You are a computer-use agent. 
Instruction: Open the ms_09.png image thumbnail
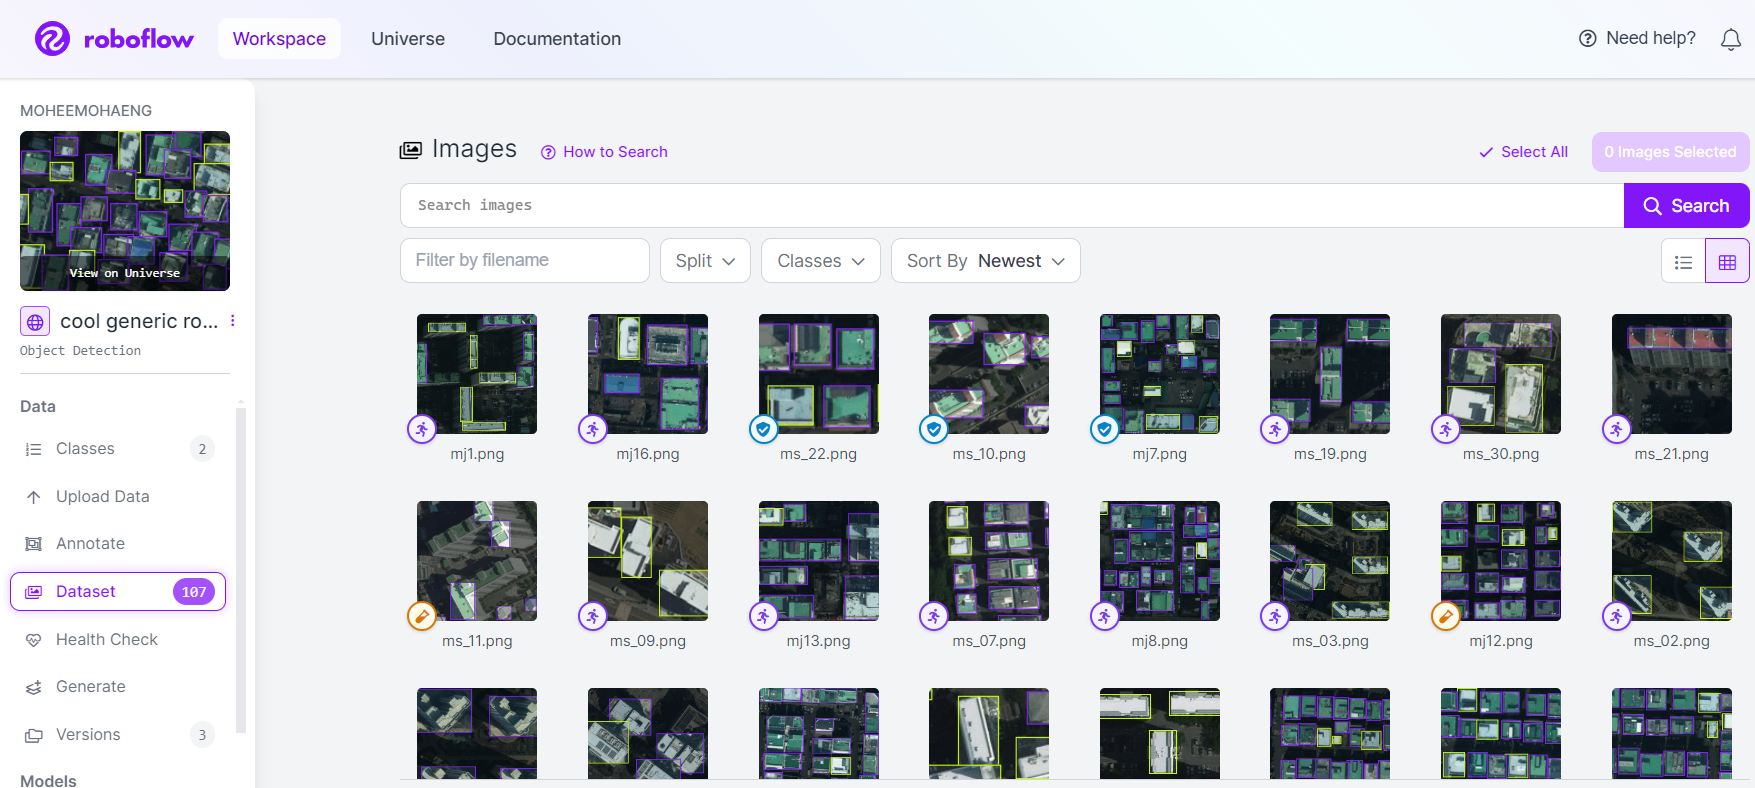(x=648, y=561)
